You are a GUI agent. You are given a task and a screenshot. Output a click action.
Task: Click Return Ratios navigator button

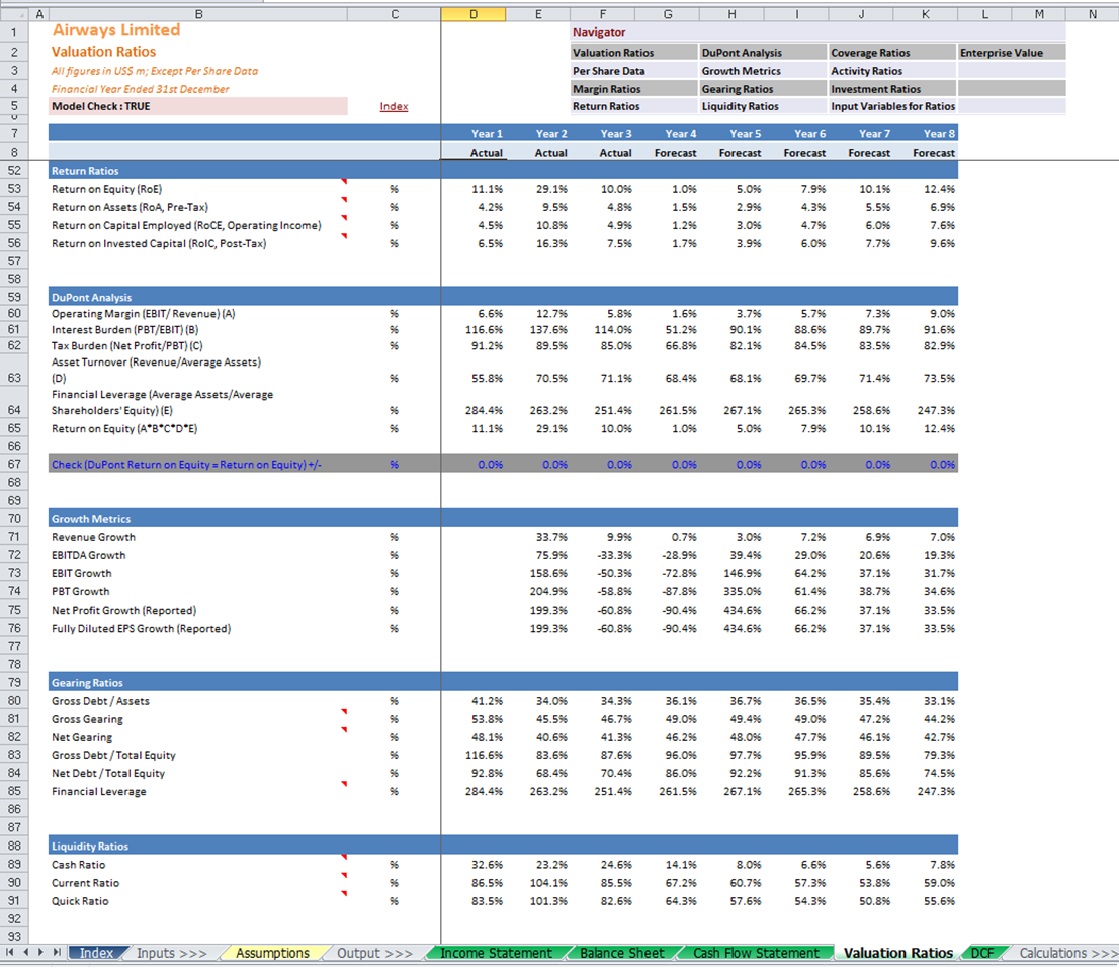pyautogui.click(x=634, y=106)
